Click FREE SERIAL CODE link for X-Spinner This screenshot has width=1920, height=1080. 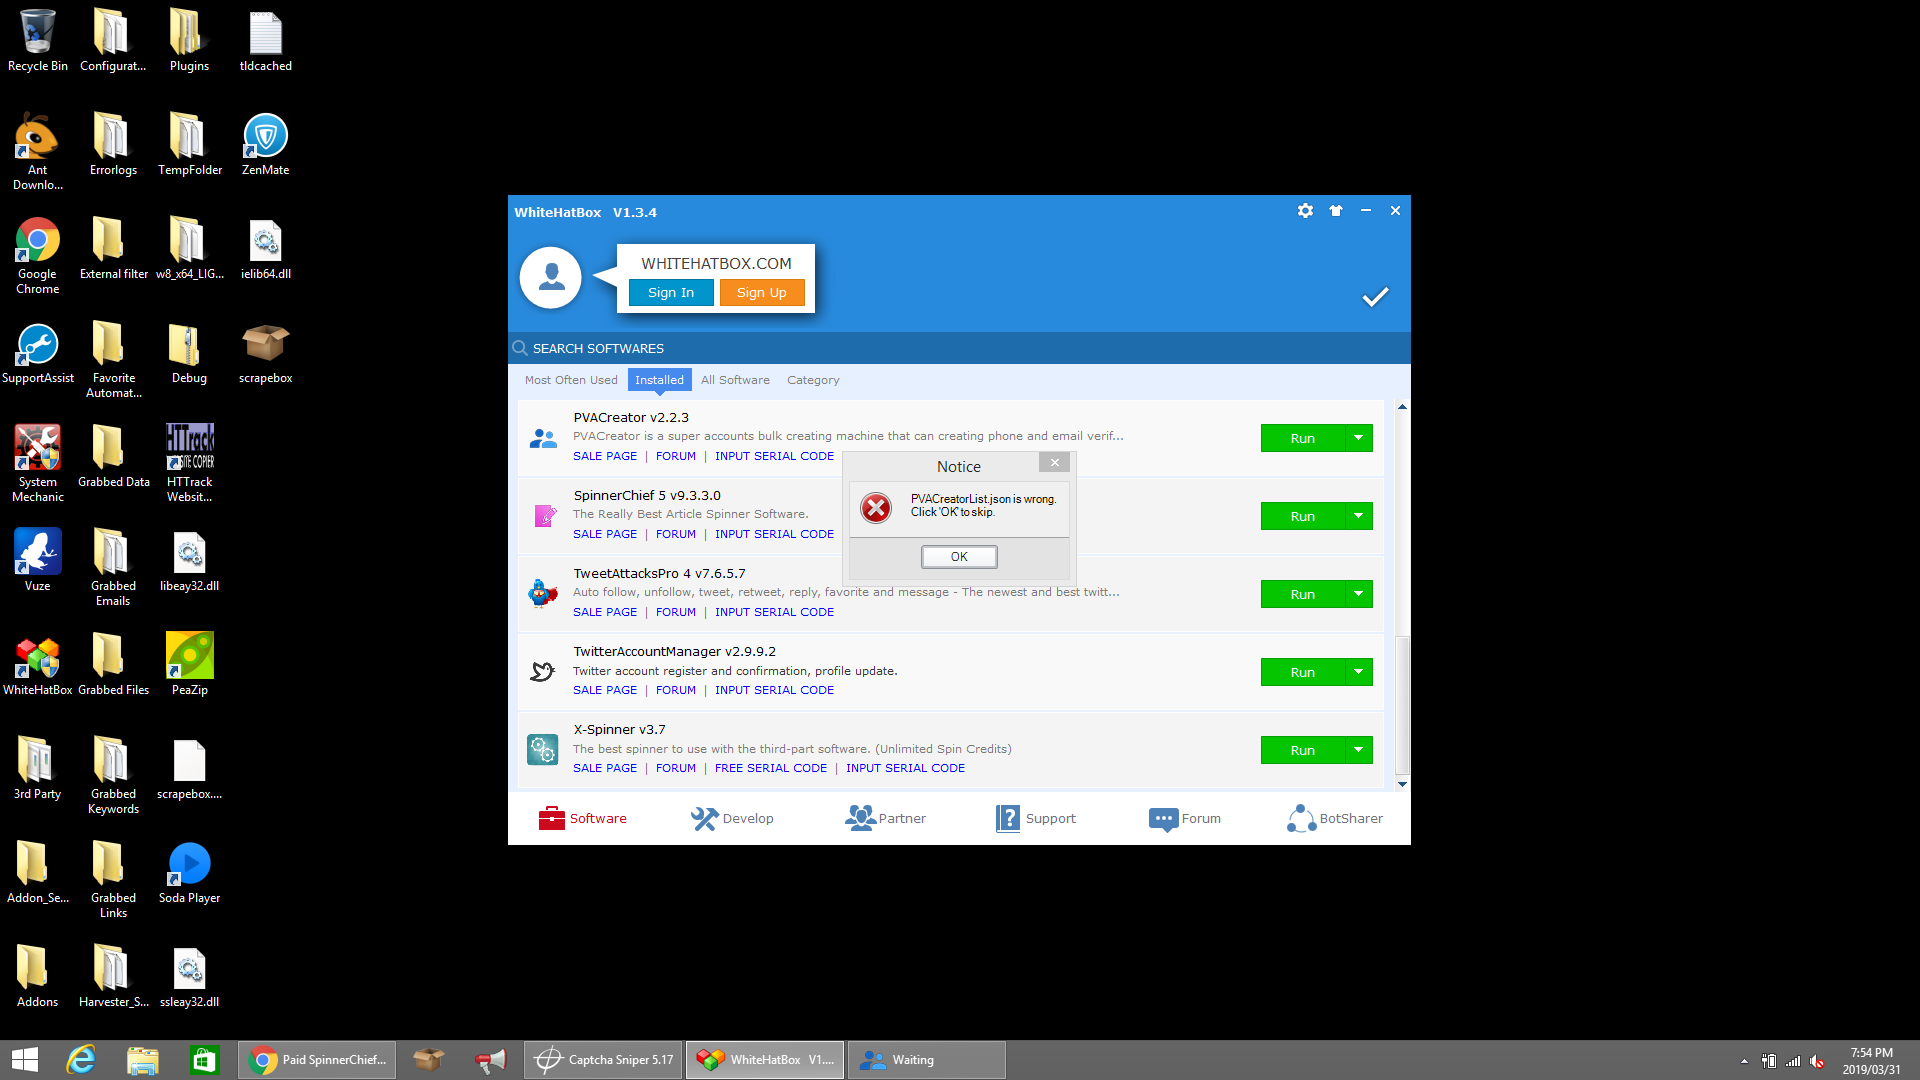click(x=770, y=768)
